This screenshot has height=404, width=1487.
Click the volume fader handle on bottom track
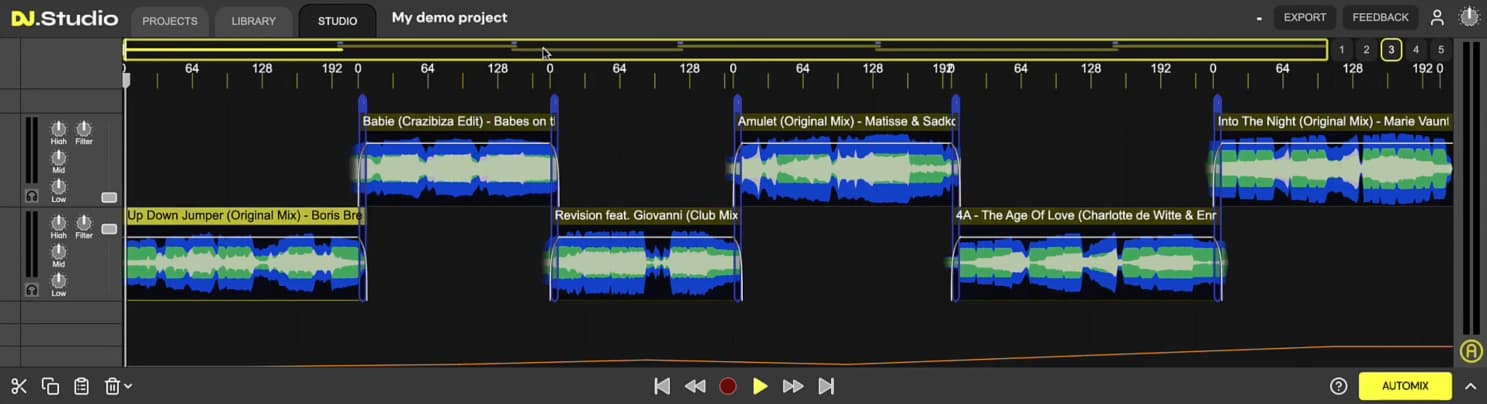point(109,229)
